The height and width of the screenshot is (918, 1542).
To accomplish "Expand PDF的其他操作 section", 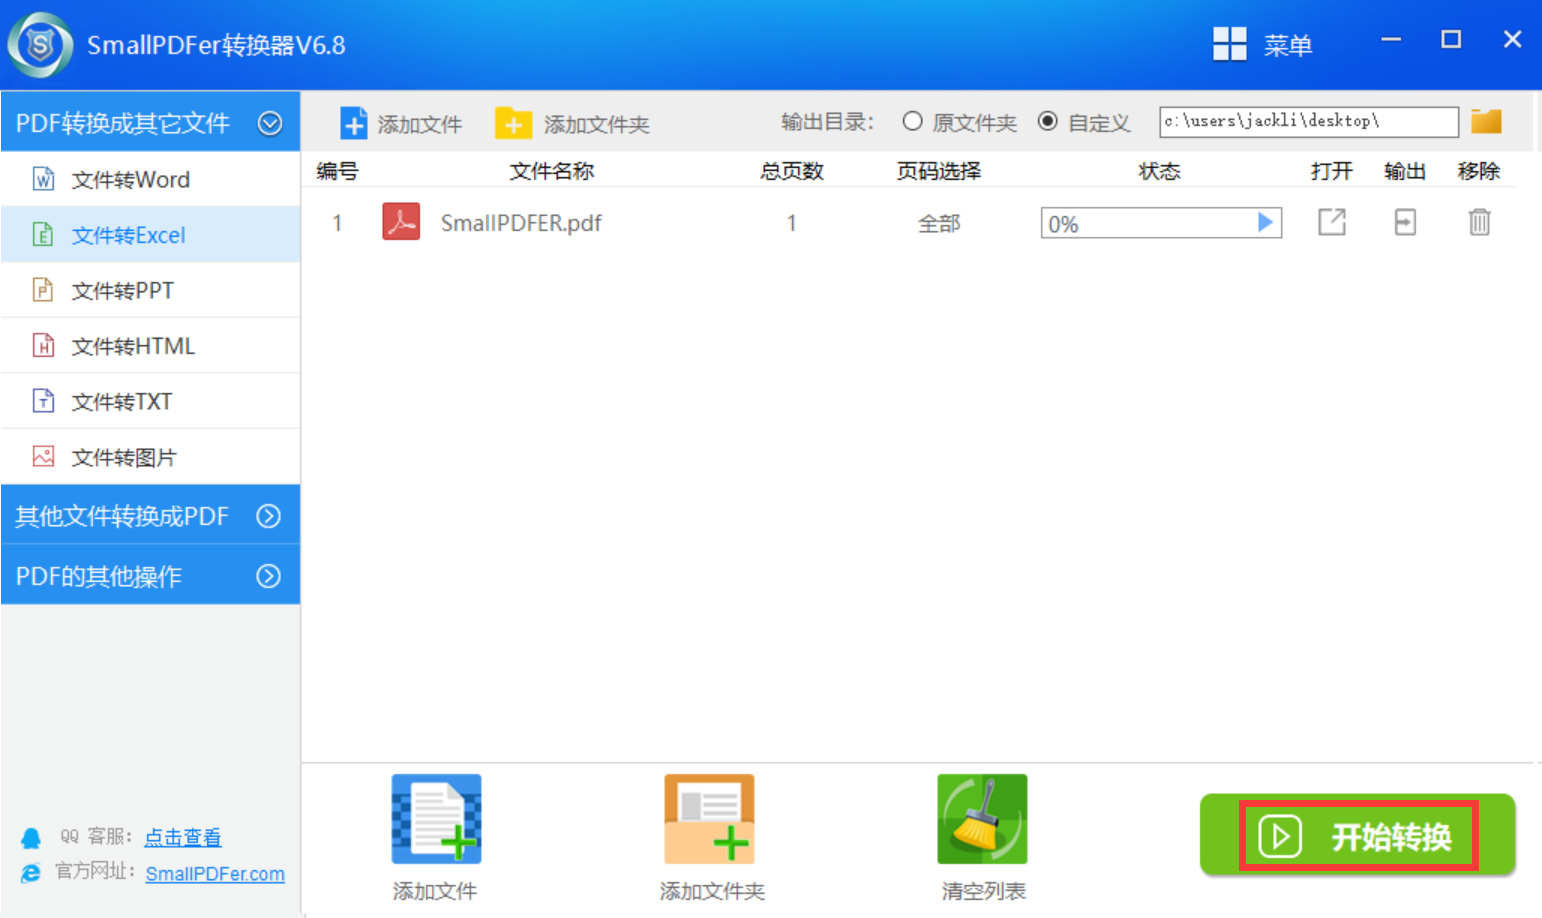I will pyautogui.click(x=268, y=576).
